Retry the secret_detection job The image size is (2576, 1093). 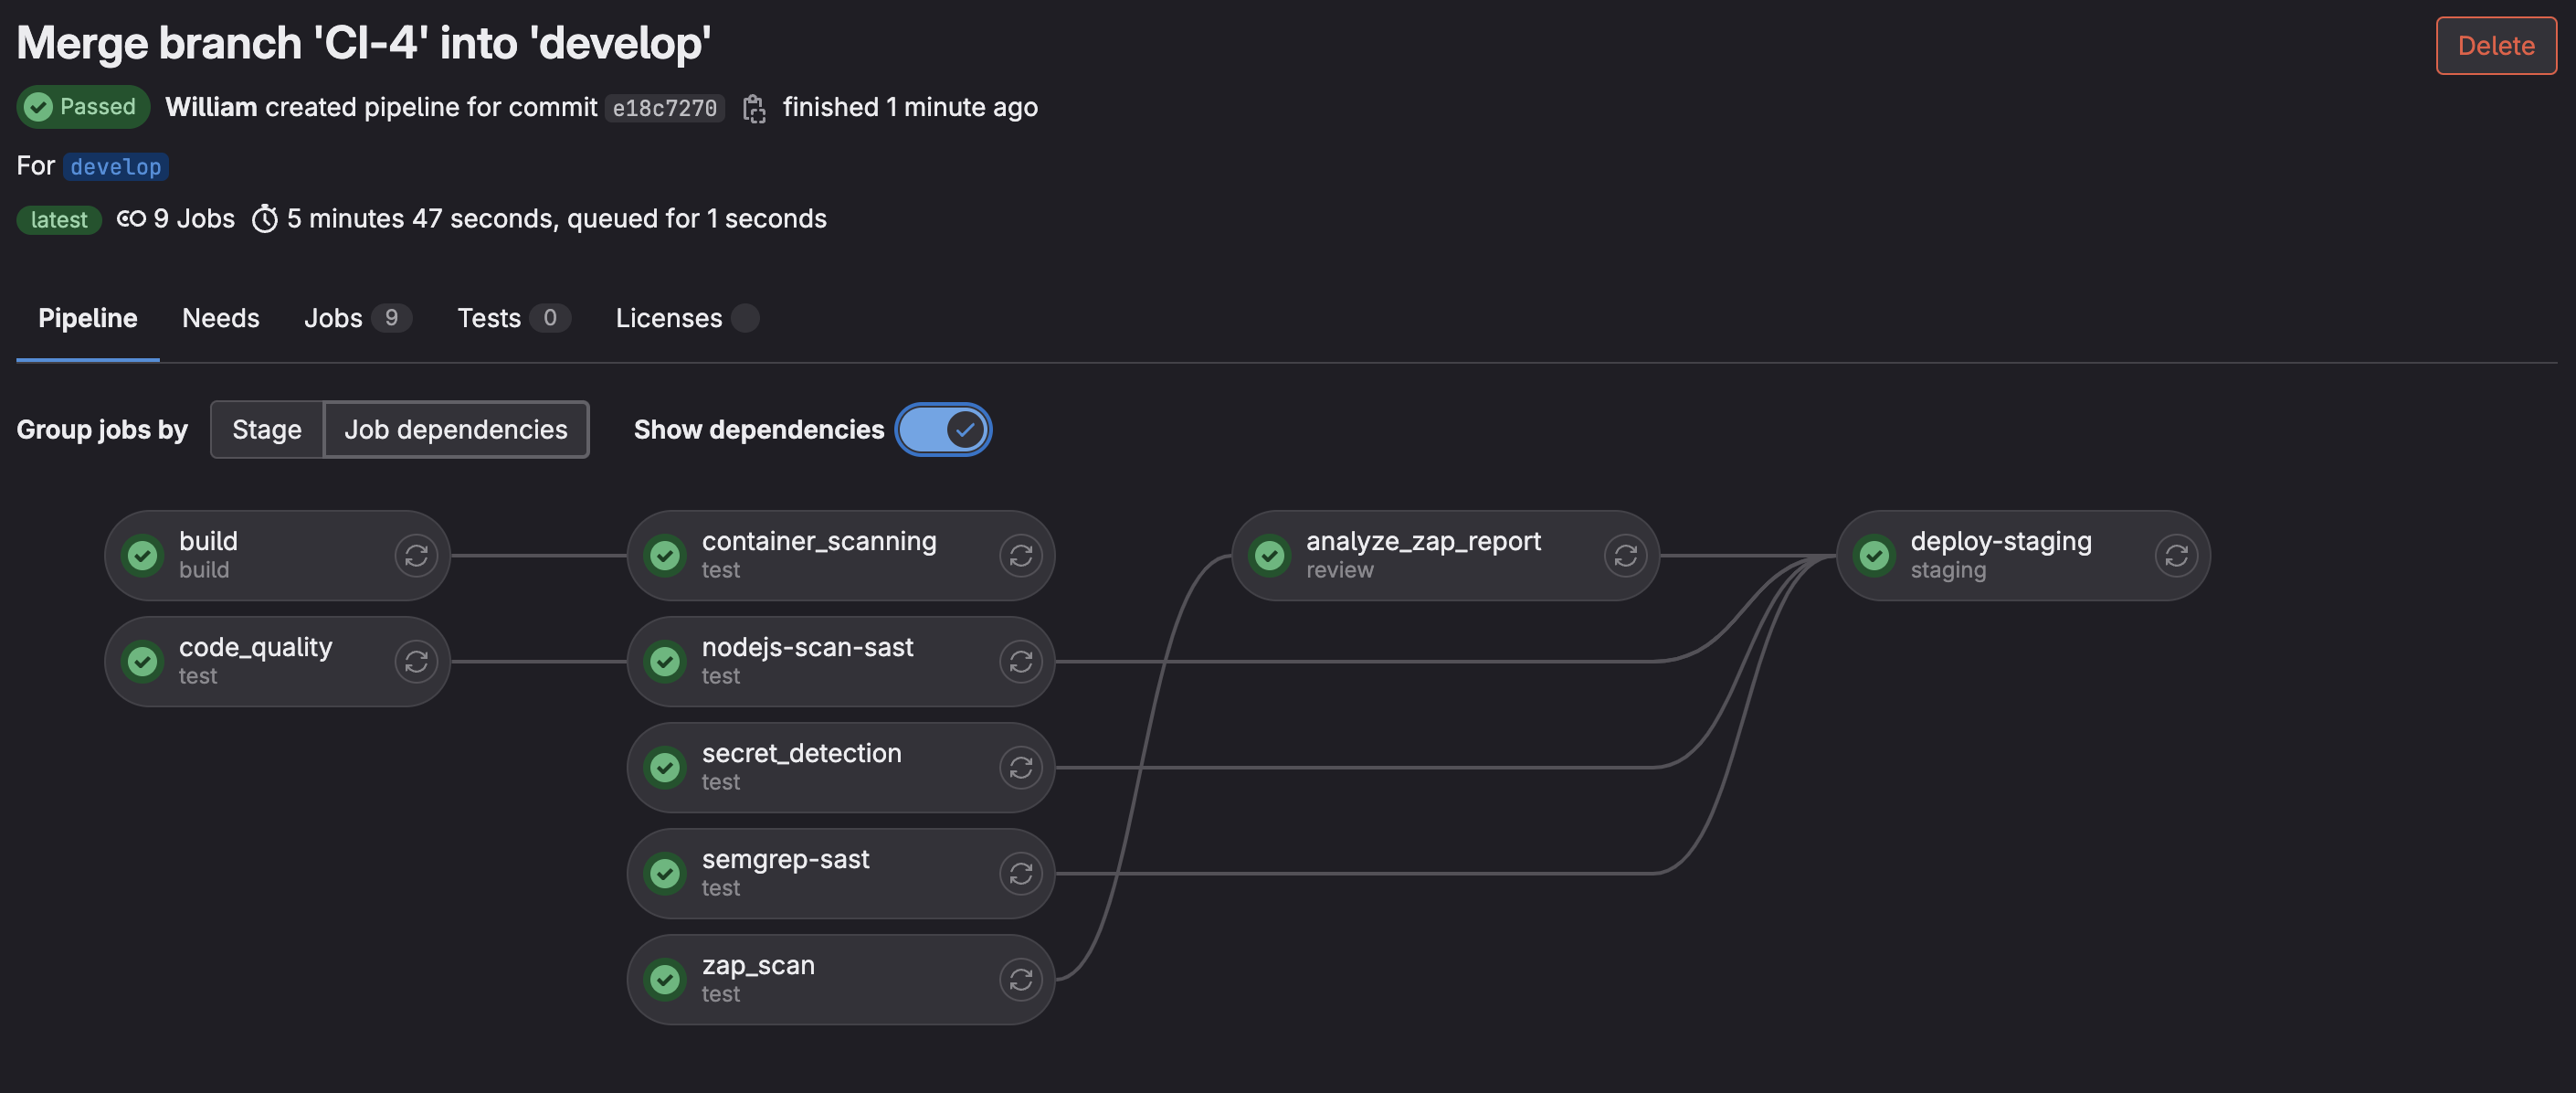click(1020, 767)
